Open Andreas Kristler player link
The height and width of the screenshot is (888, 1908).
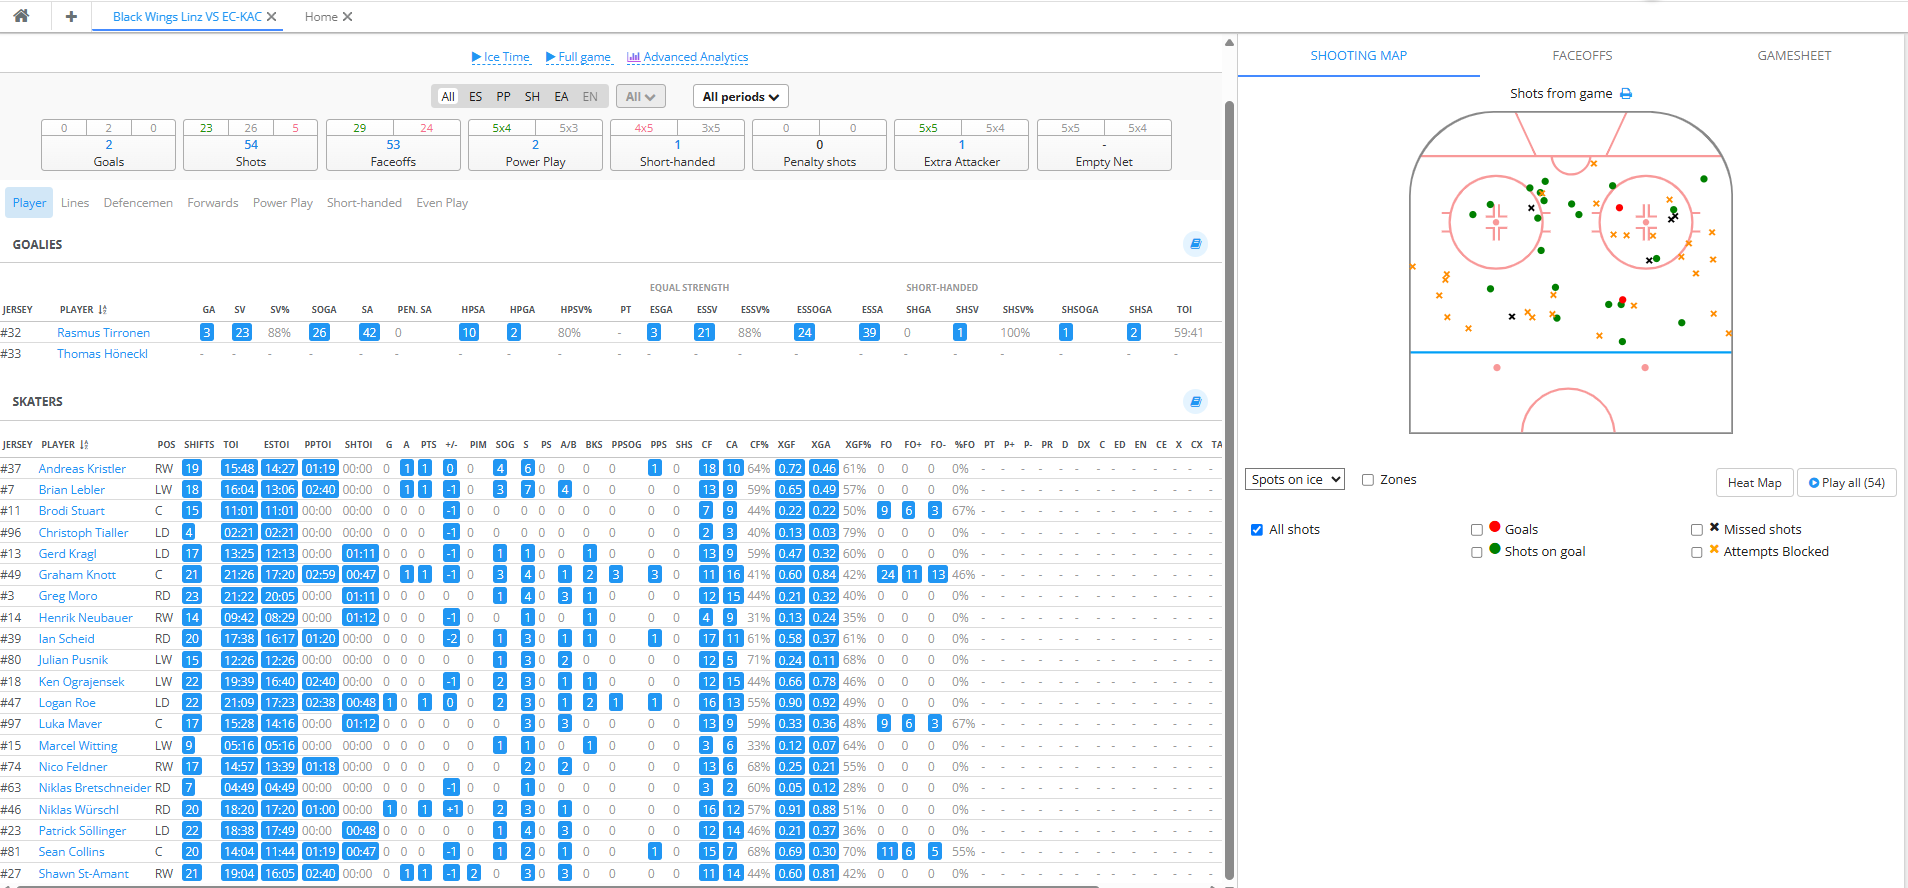tap(82, 469)
